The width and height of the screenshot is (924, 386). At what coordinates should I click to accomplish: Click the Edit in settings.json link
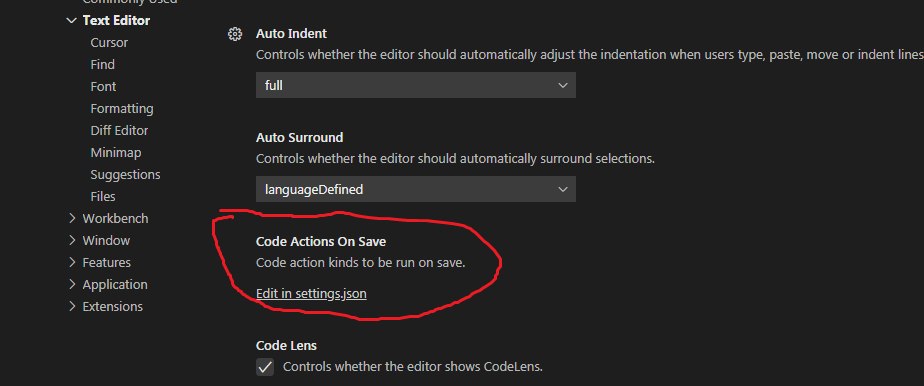(x=311, y=293)
